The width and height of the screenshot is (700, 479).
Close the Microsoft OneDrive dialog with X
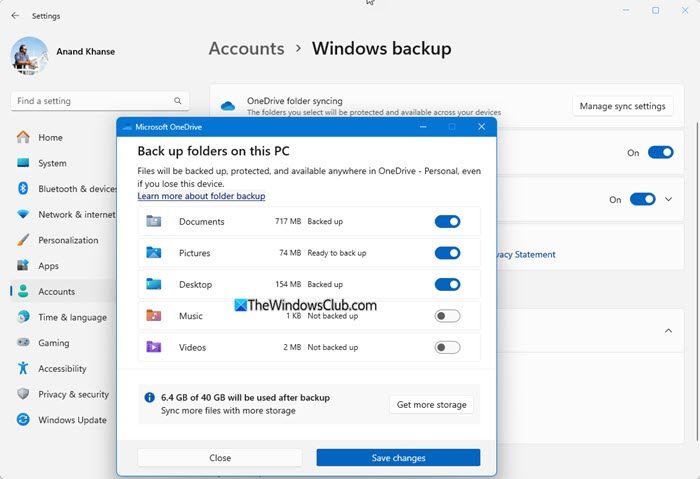click(x=481, y=127)
